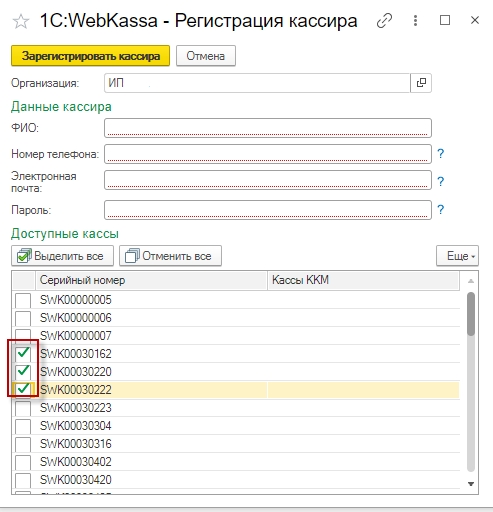Show help for phone number field
Viewport: 493px width, 512px height.
pos(441,154)
